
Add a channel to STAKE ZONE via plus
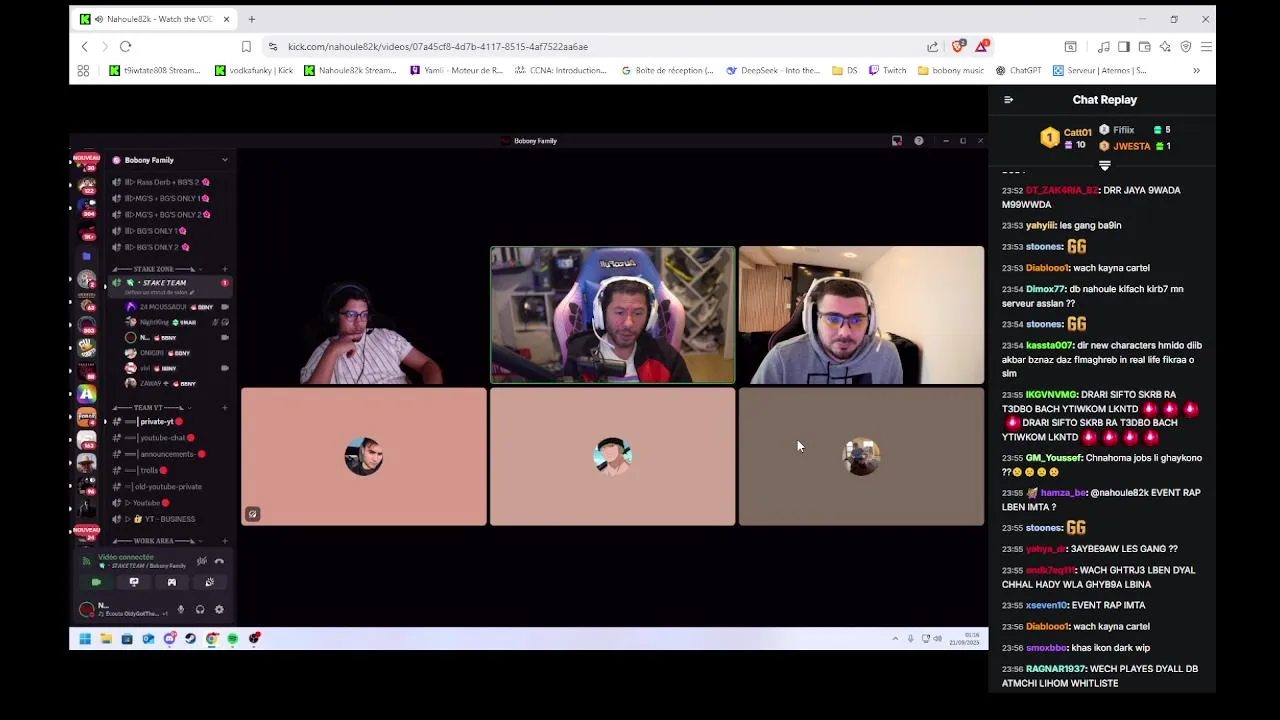coord(224,269)
